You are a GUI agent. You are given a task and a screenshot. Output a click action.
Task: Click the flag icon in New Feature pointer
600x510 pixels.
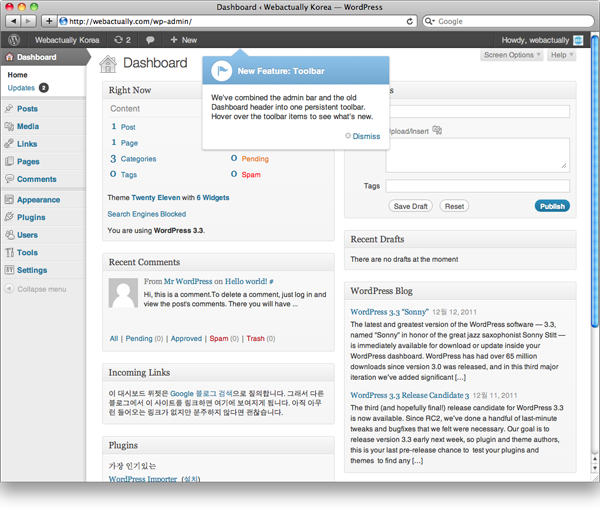[x=222, y=71]
